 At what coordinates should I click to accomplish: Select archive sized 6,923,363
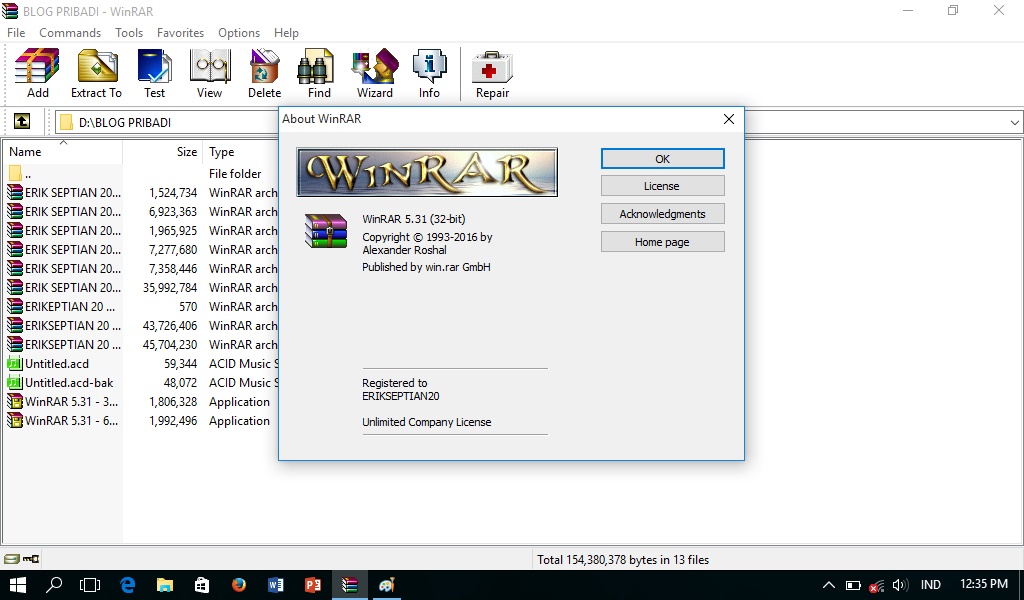coord(141,212)
